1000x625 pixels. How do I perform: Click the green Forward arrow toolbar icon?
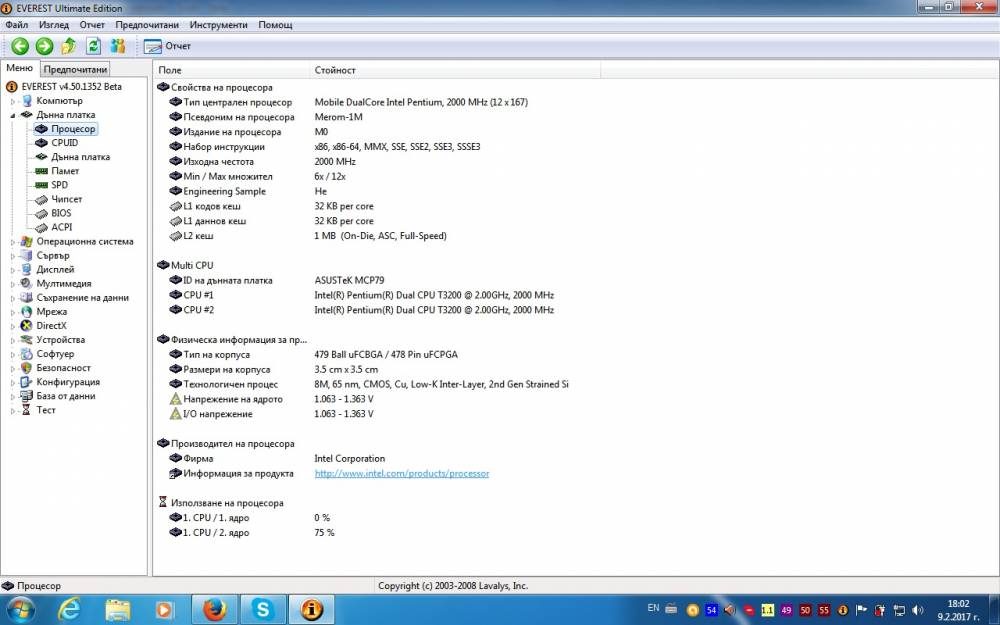(x=44, y=46)
